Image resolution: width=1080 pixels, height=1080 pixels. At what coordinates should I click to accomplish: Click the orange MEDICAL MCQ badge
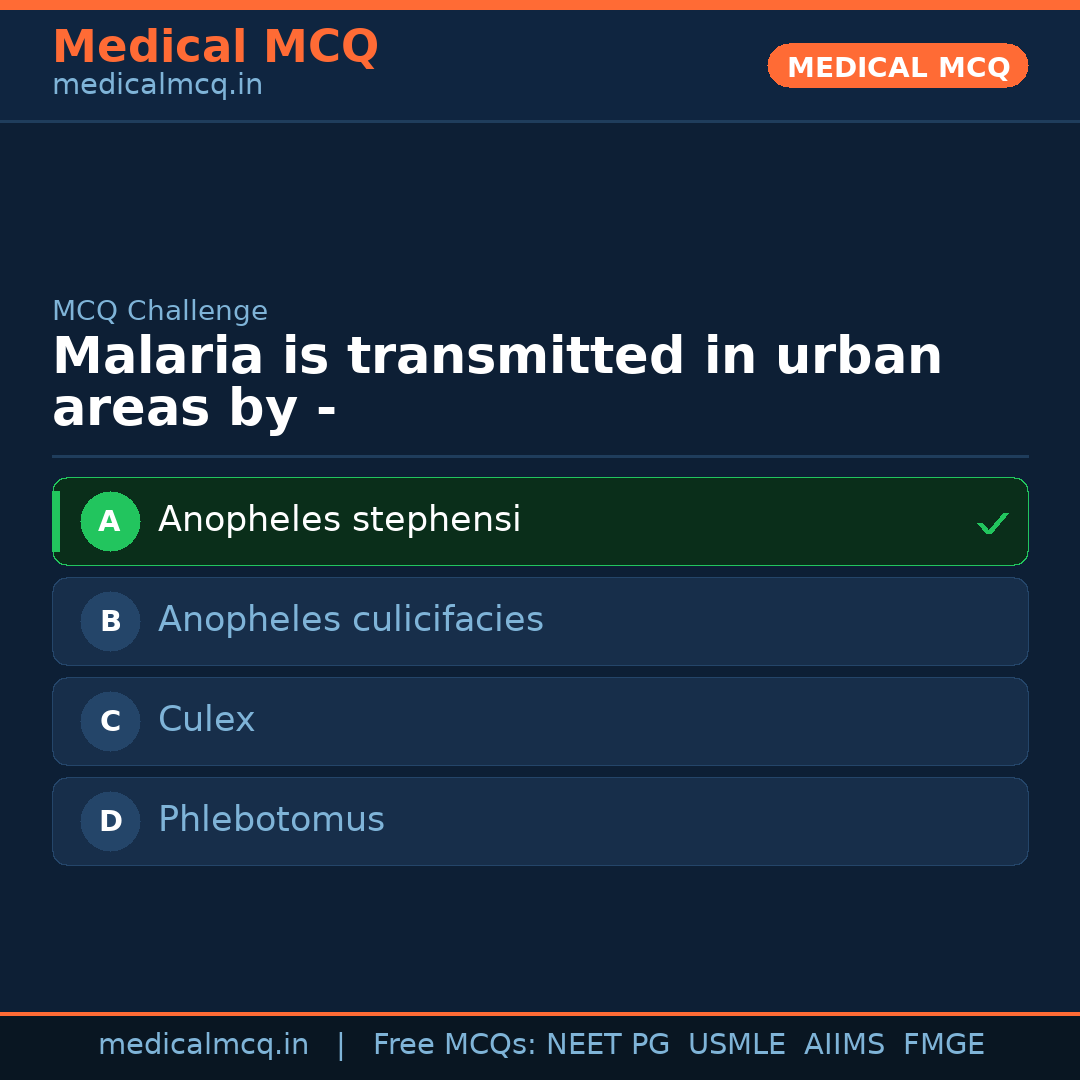897,66
